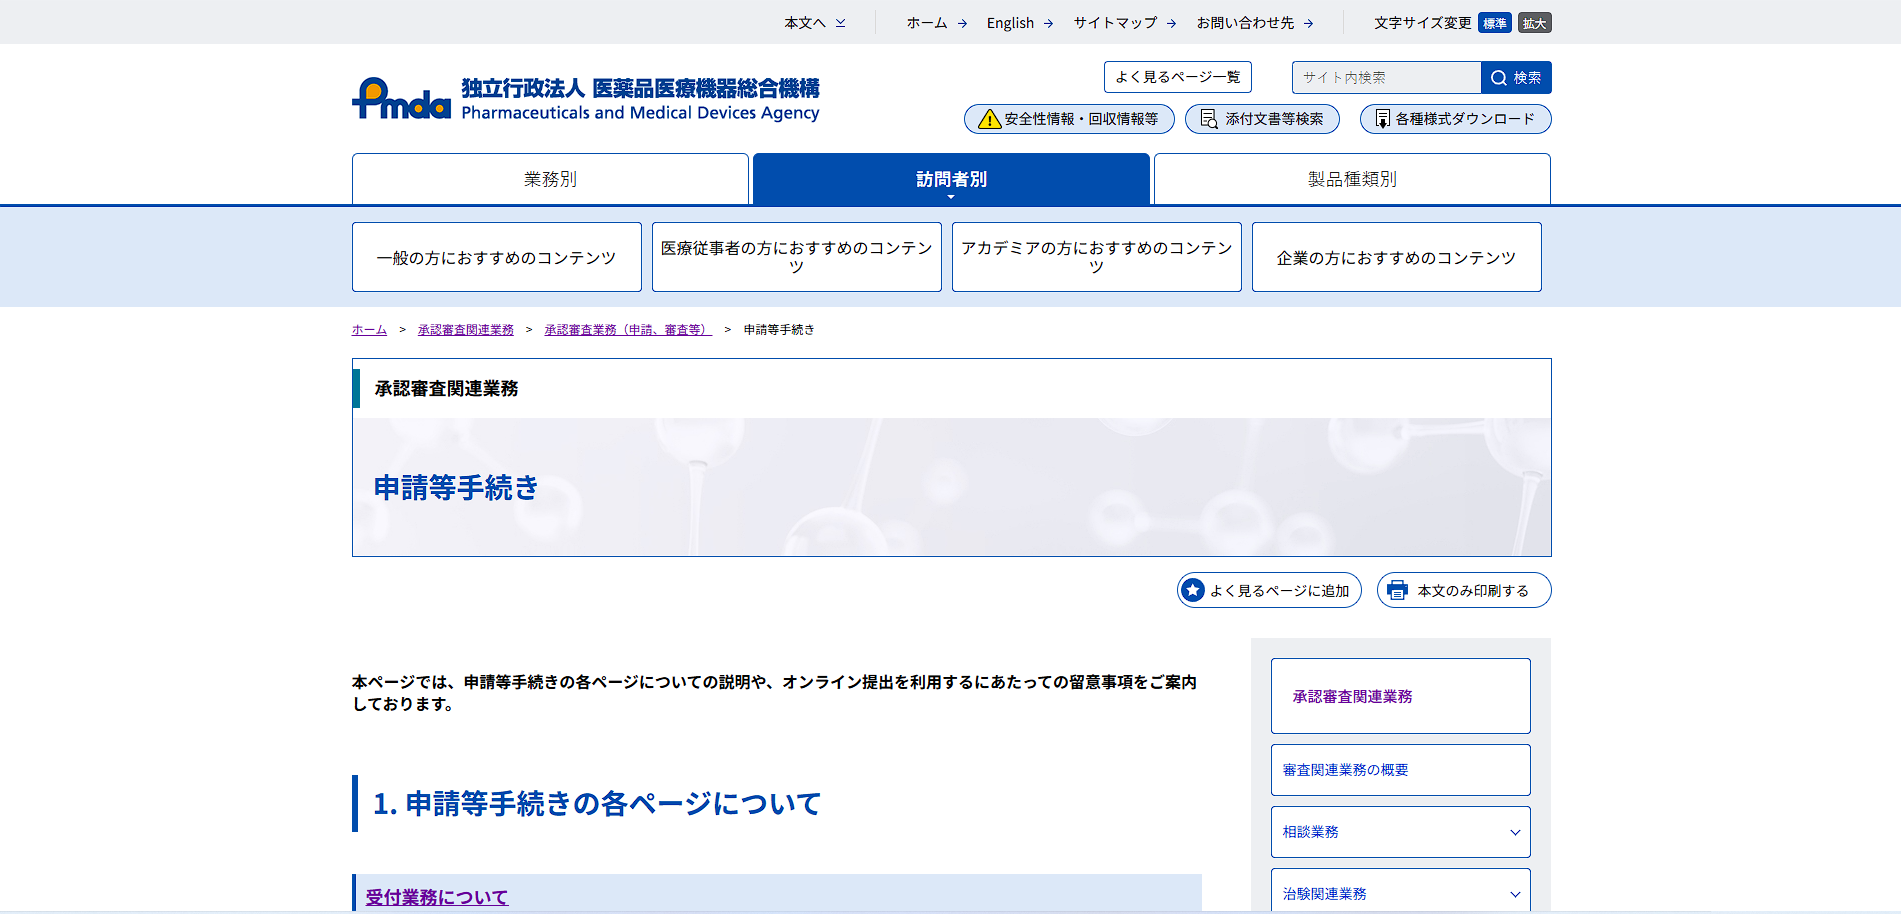The width and height of the screenshot is (1901, 914).
Task: Click the サイト内検索 search input field
Action: click(1386, 78)
